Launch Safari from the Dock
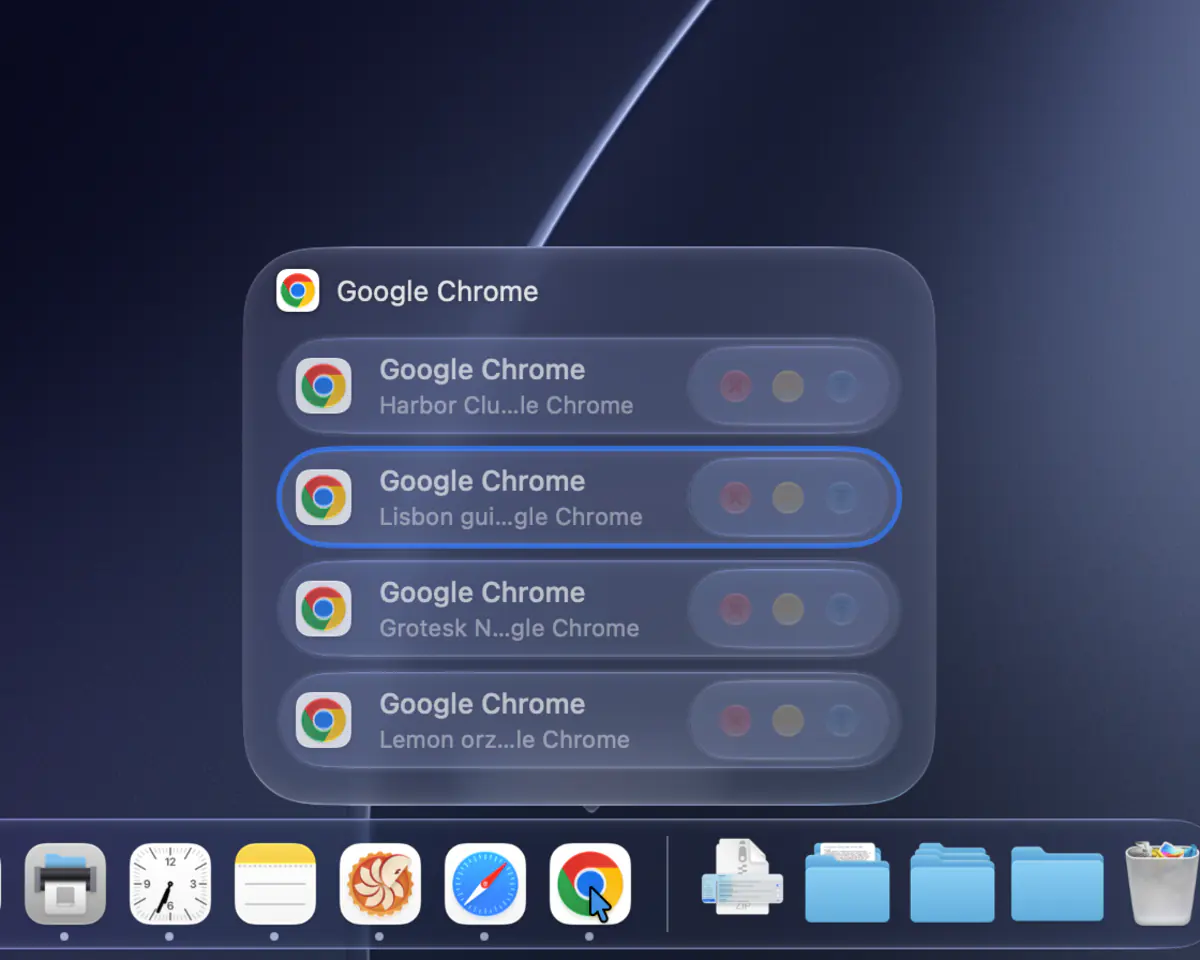This screenshot has height=960, width=1200. click(x=485, y=884)
